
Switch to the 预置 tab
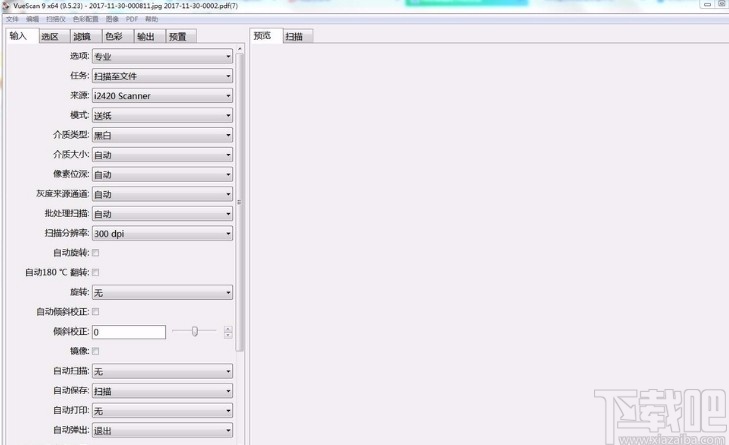[x=181, y=36]
